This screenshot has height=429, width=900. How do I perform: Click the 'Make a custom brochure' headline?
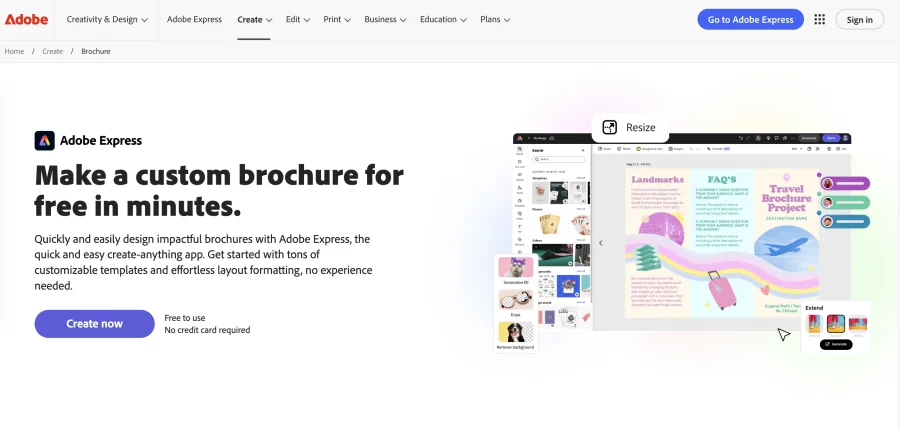(x=219, y=191)
